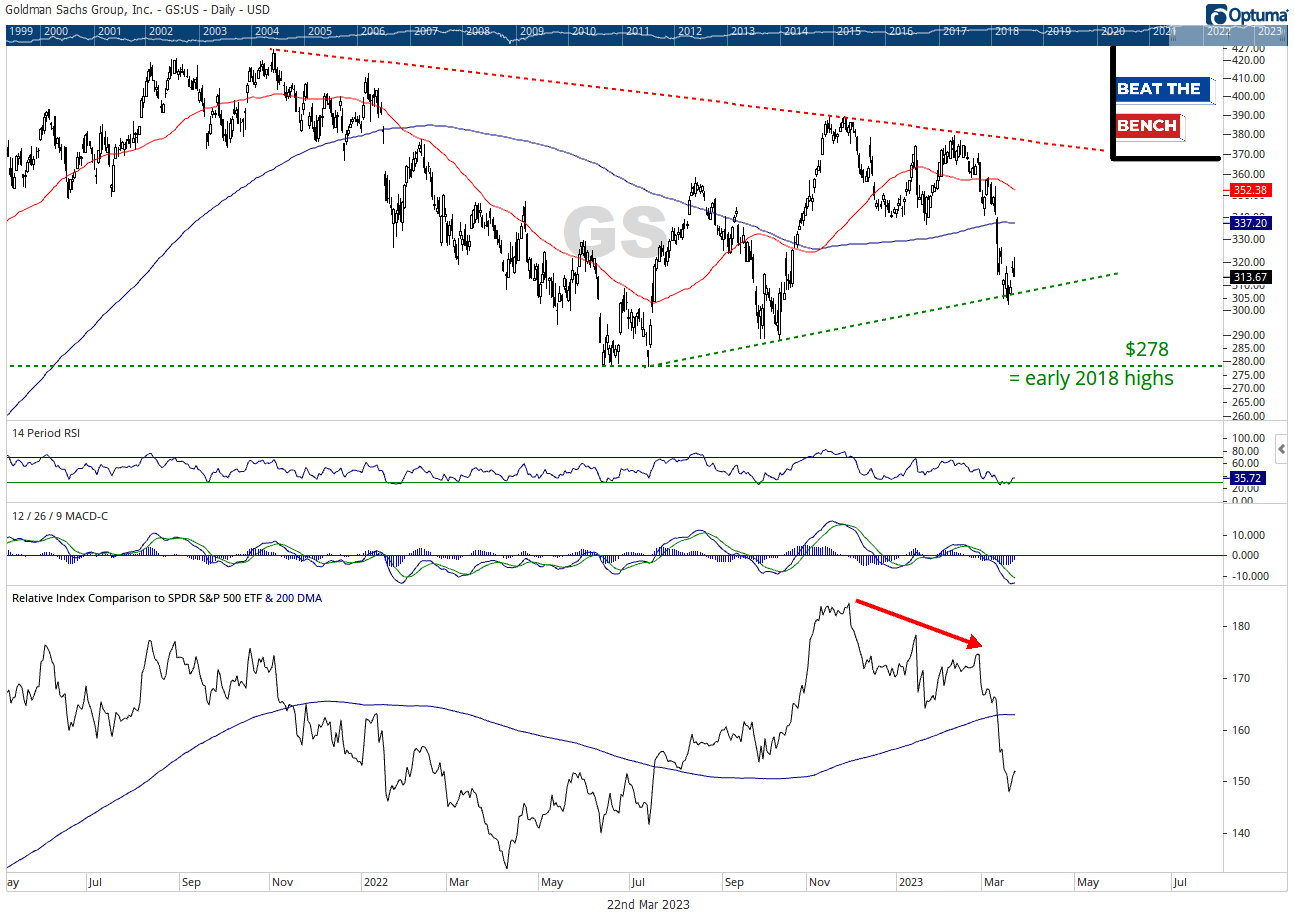This screenshot has width=1294, height=924.
Task: Jump to 2015 on the overview timeline
Action: coord(848,32)
